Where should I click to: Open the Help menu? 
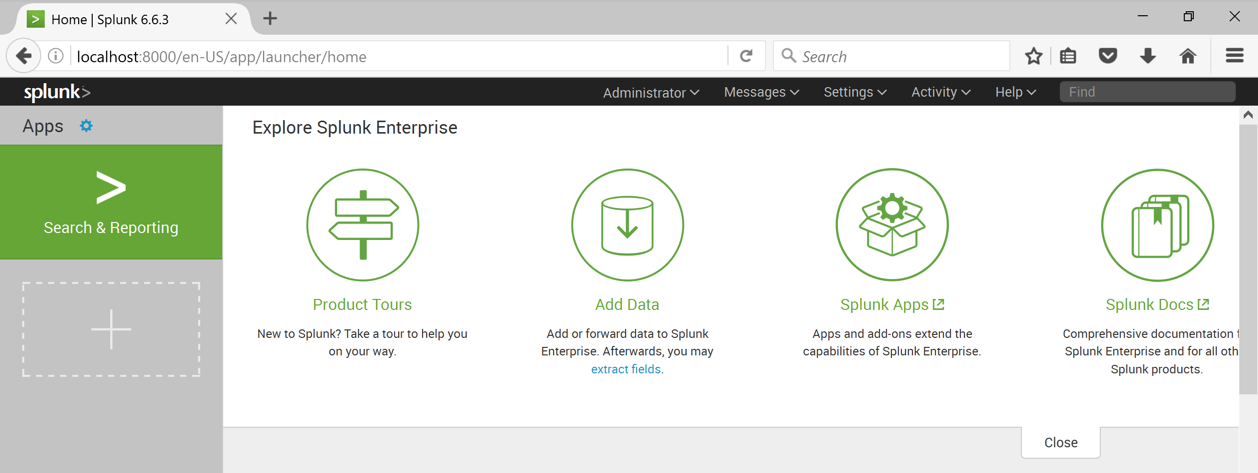pos(1015,92)
